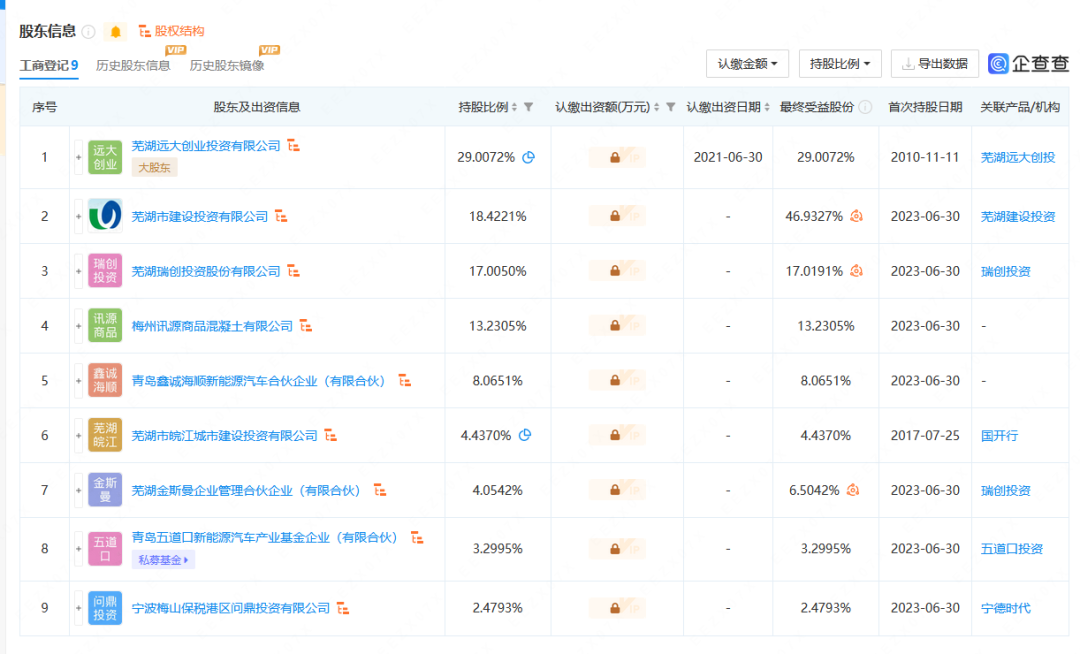Sort by 认缴出资日期 column arrows
Screen dimensions: 1080x654
click(x=767, y=107)
